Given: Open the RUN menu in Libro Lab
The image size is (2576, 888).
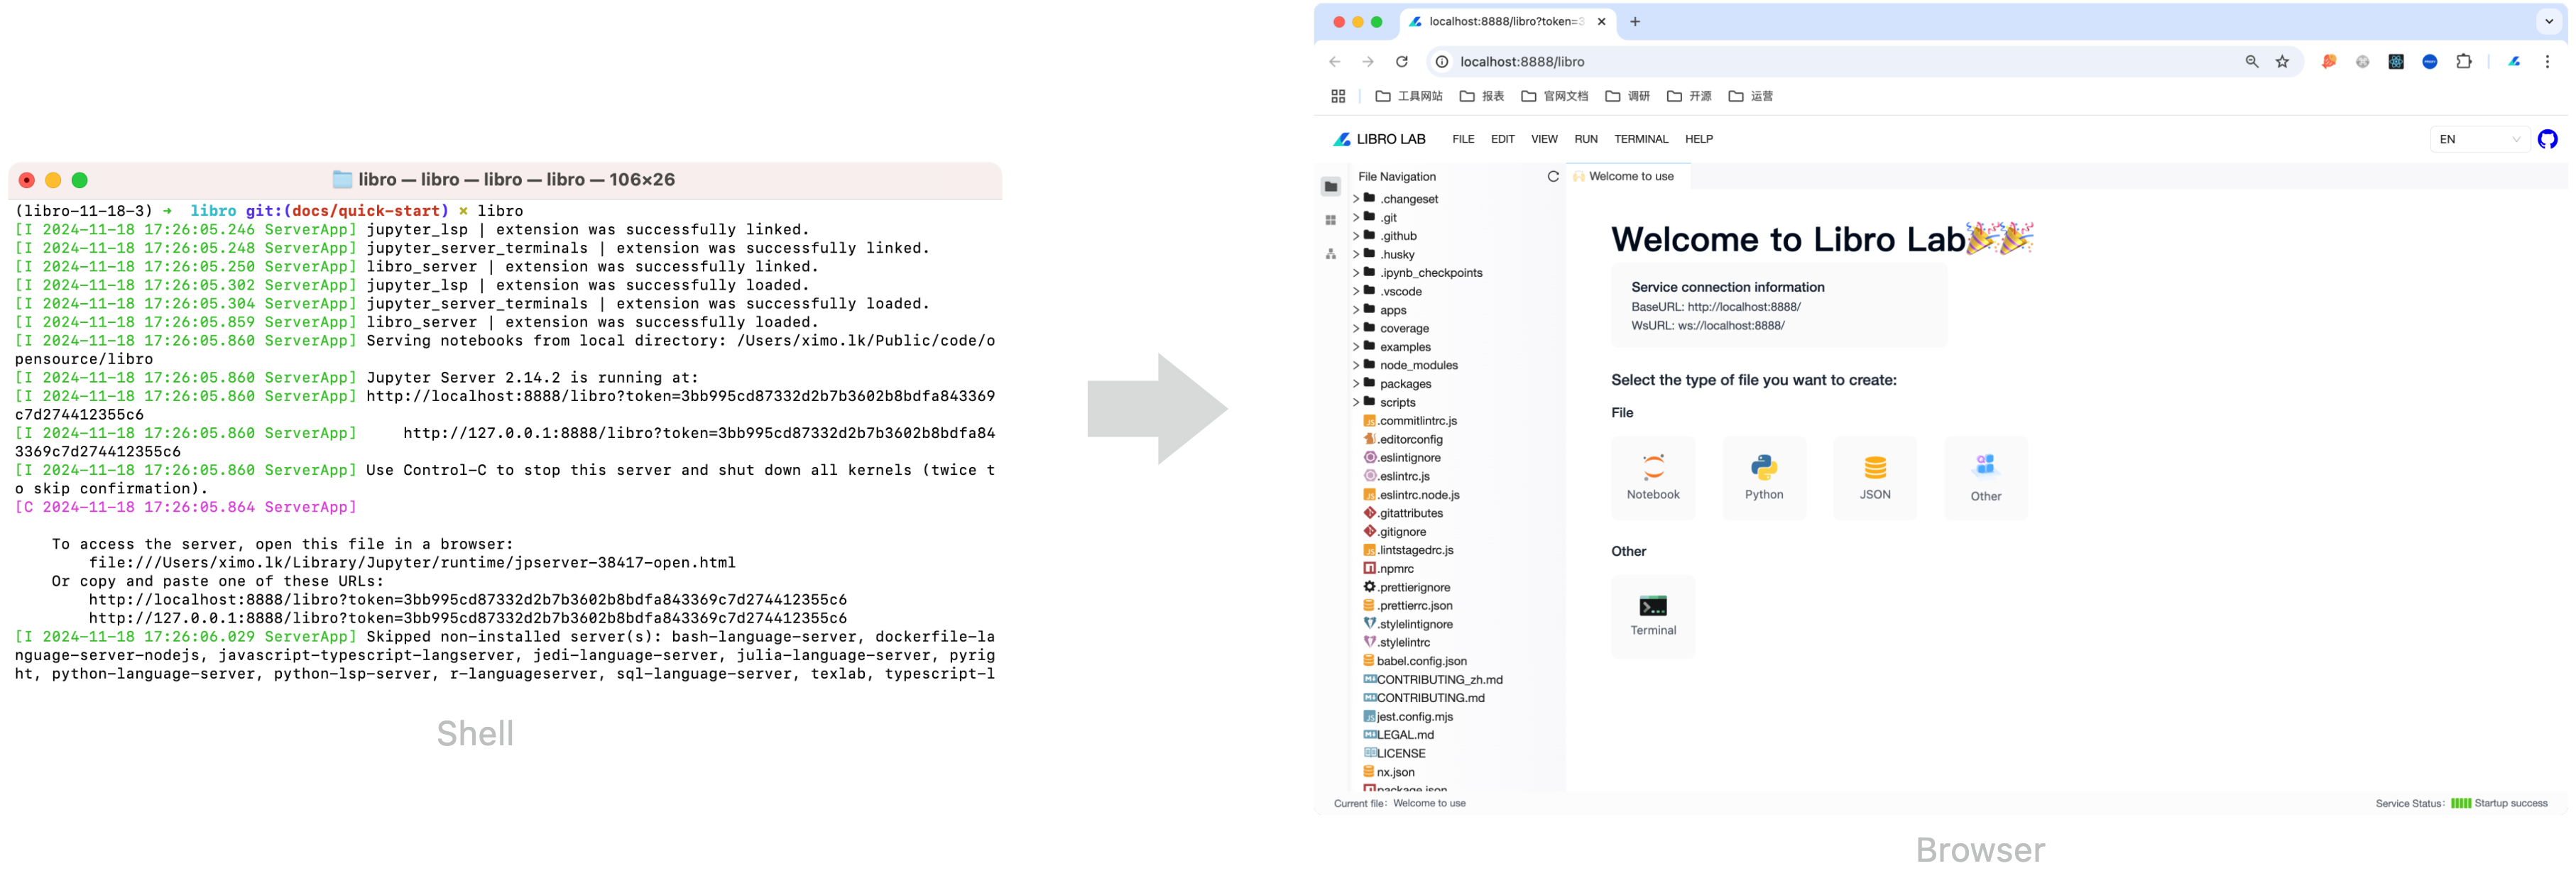Looking at the screenshot, I should pyautogui.click(x=1583, y=138).
